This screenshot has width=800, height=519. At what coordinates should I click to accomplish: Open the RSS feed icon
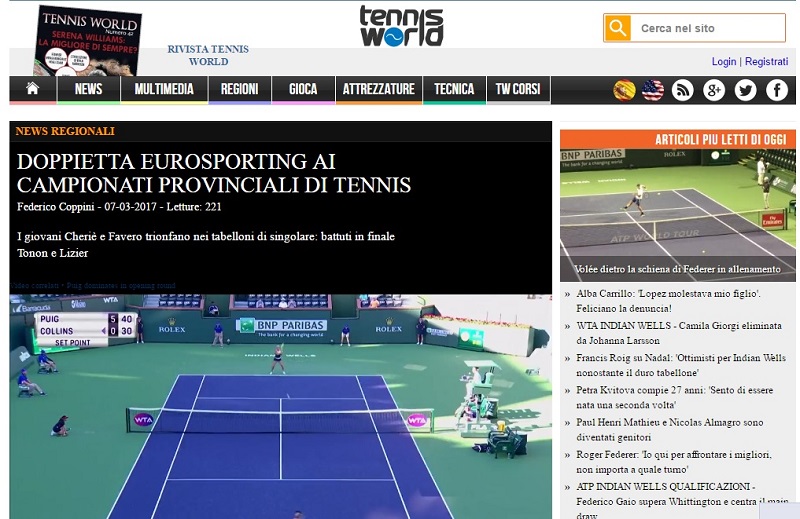[682, 90]
